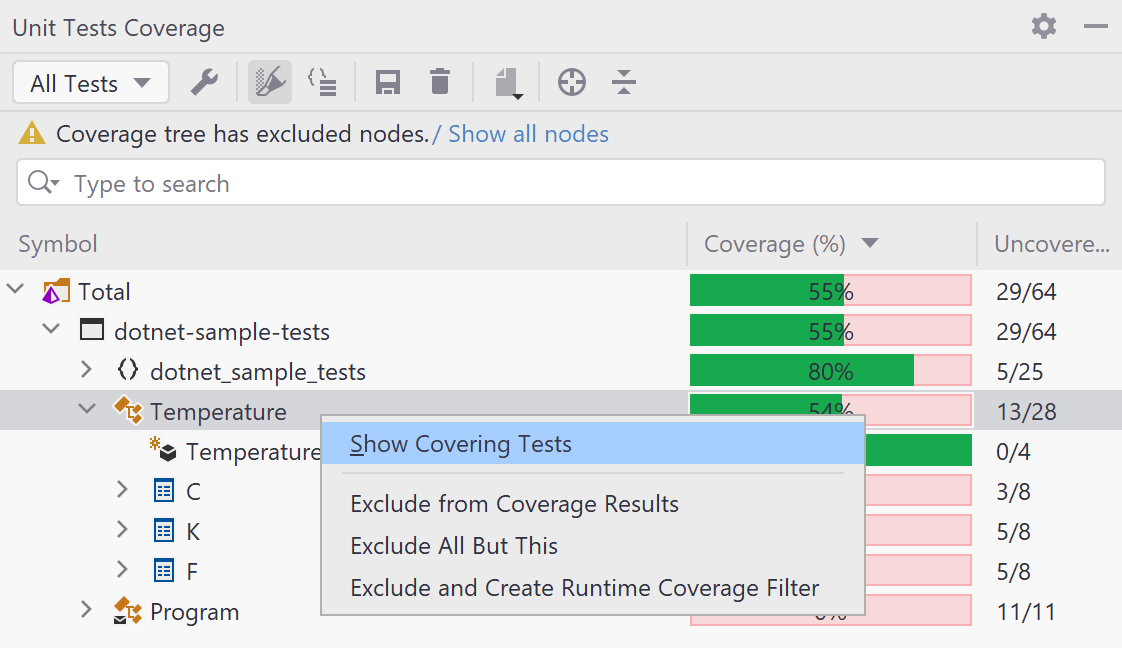Screen dimensions: 1122x648
Task: Click the save coverage snapshot icon
Action: [x=388, y=82]
